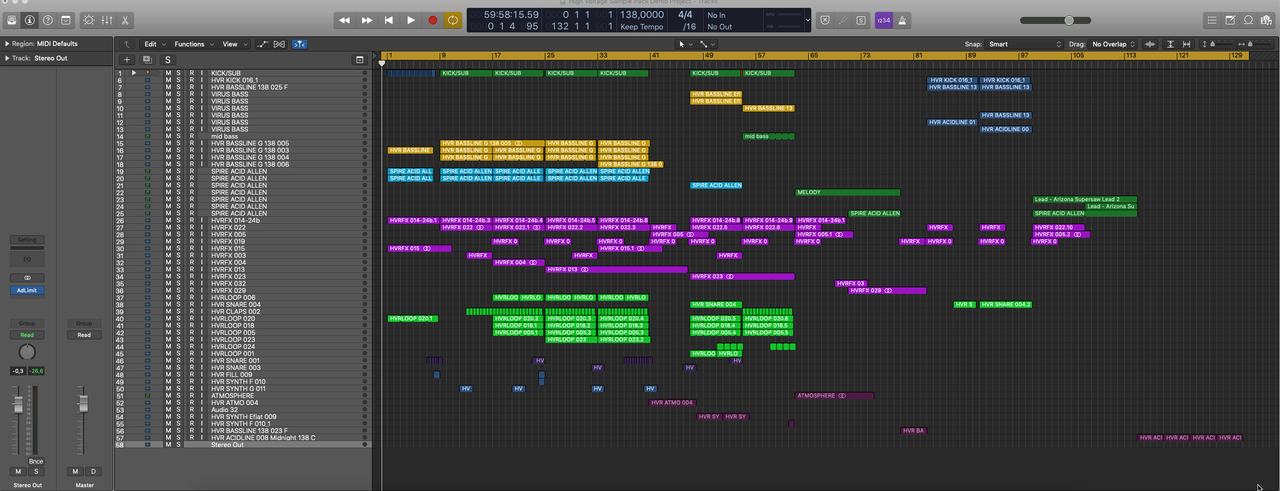Screen dimensions: 1280x491
Task: Open track header options dropdown button
Action: (360, 60)
